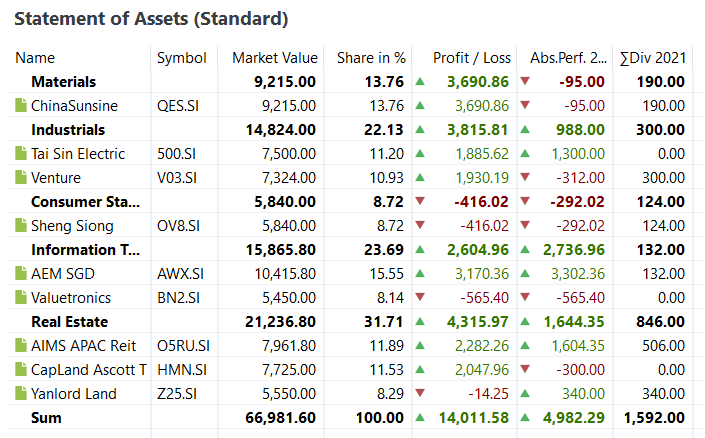Click the Tai Sin Electric security icon
The width and height of the screenshot is (705, 438).
(x=21, y=154)
